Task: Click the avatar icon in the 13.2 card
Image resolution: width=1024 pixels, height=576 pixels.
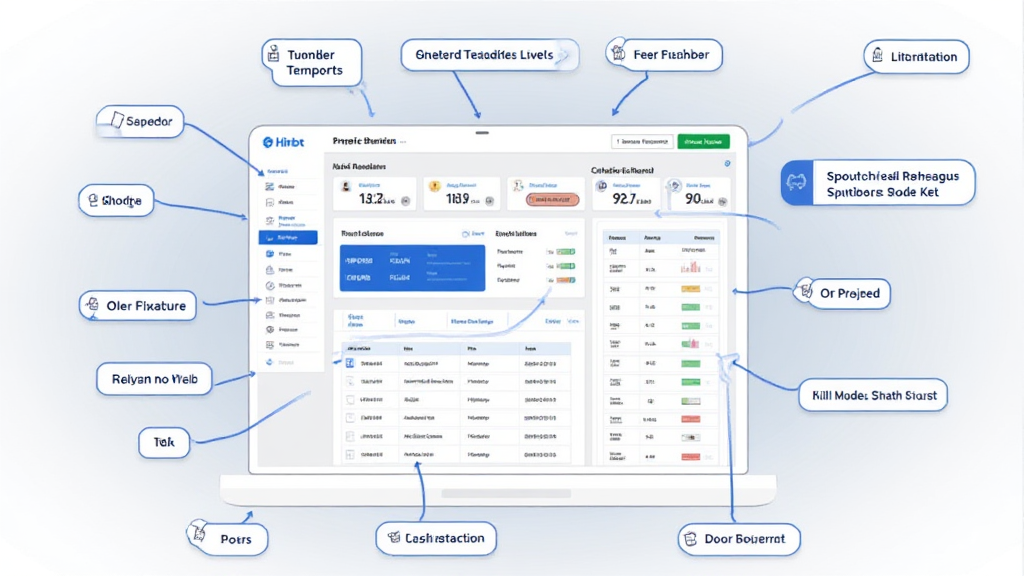Action: click(x=346, y=186)
